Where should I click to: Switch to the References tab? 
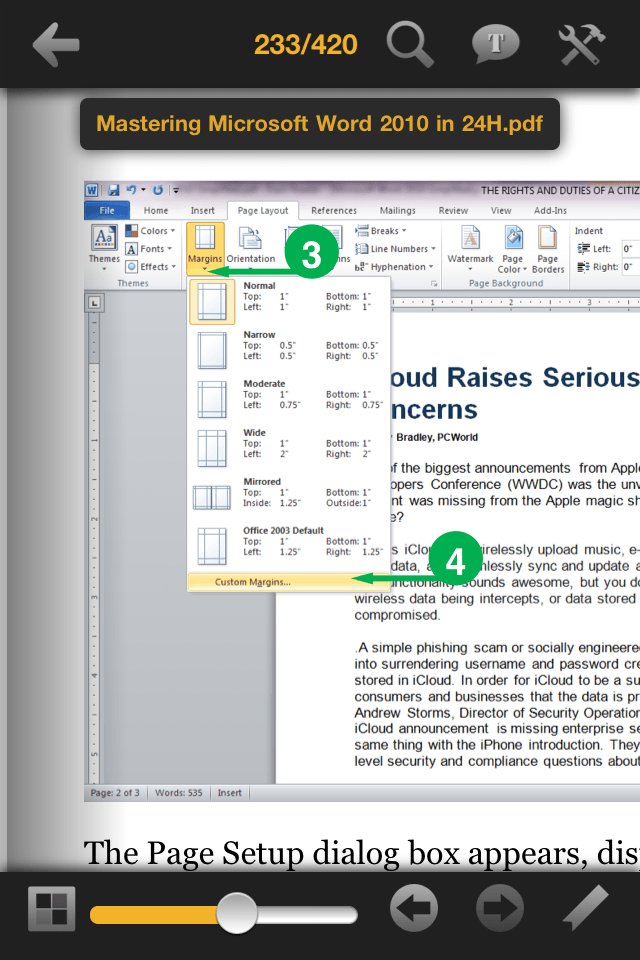[334, 211]
